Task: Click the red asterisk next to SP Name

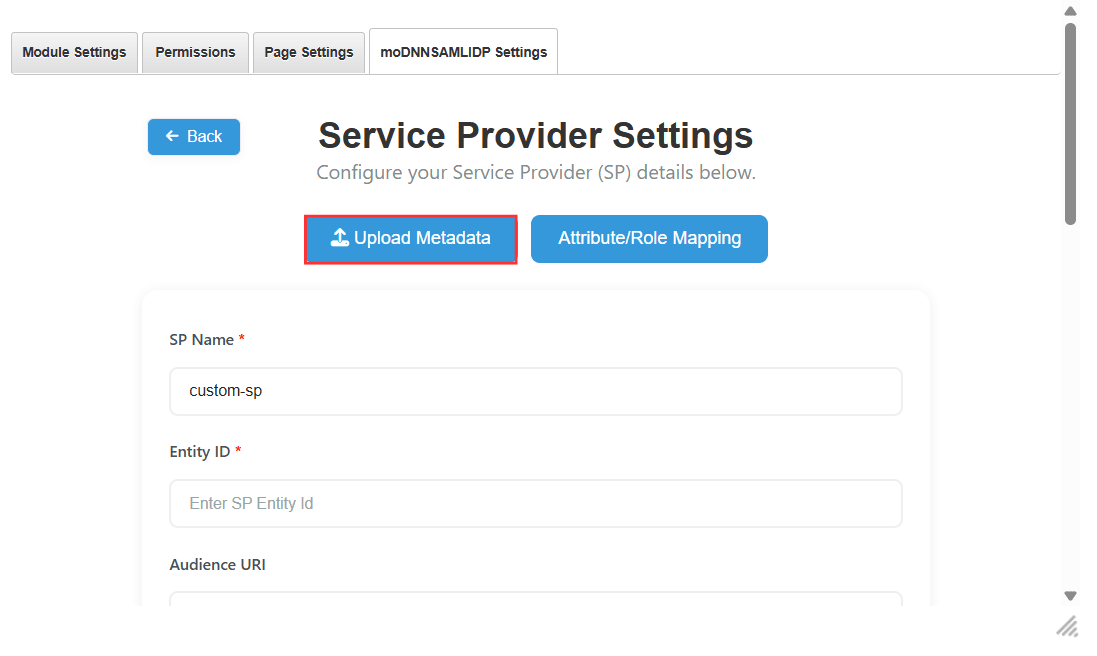Action: pyautogui.click(x=240, y=339)
